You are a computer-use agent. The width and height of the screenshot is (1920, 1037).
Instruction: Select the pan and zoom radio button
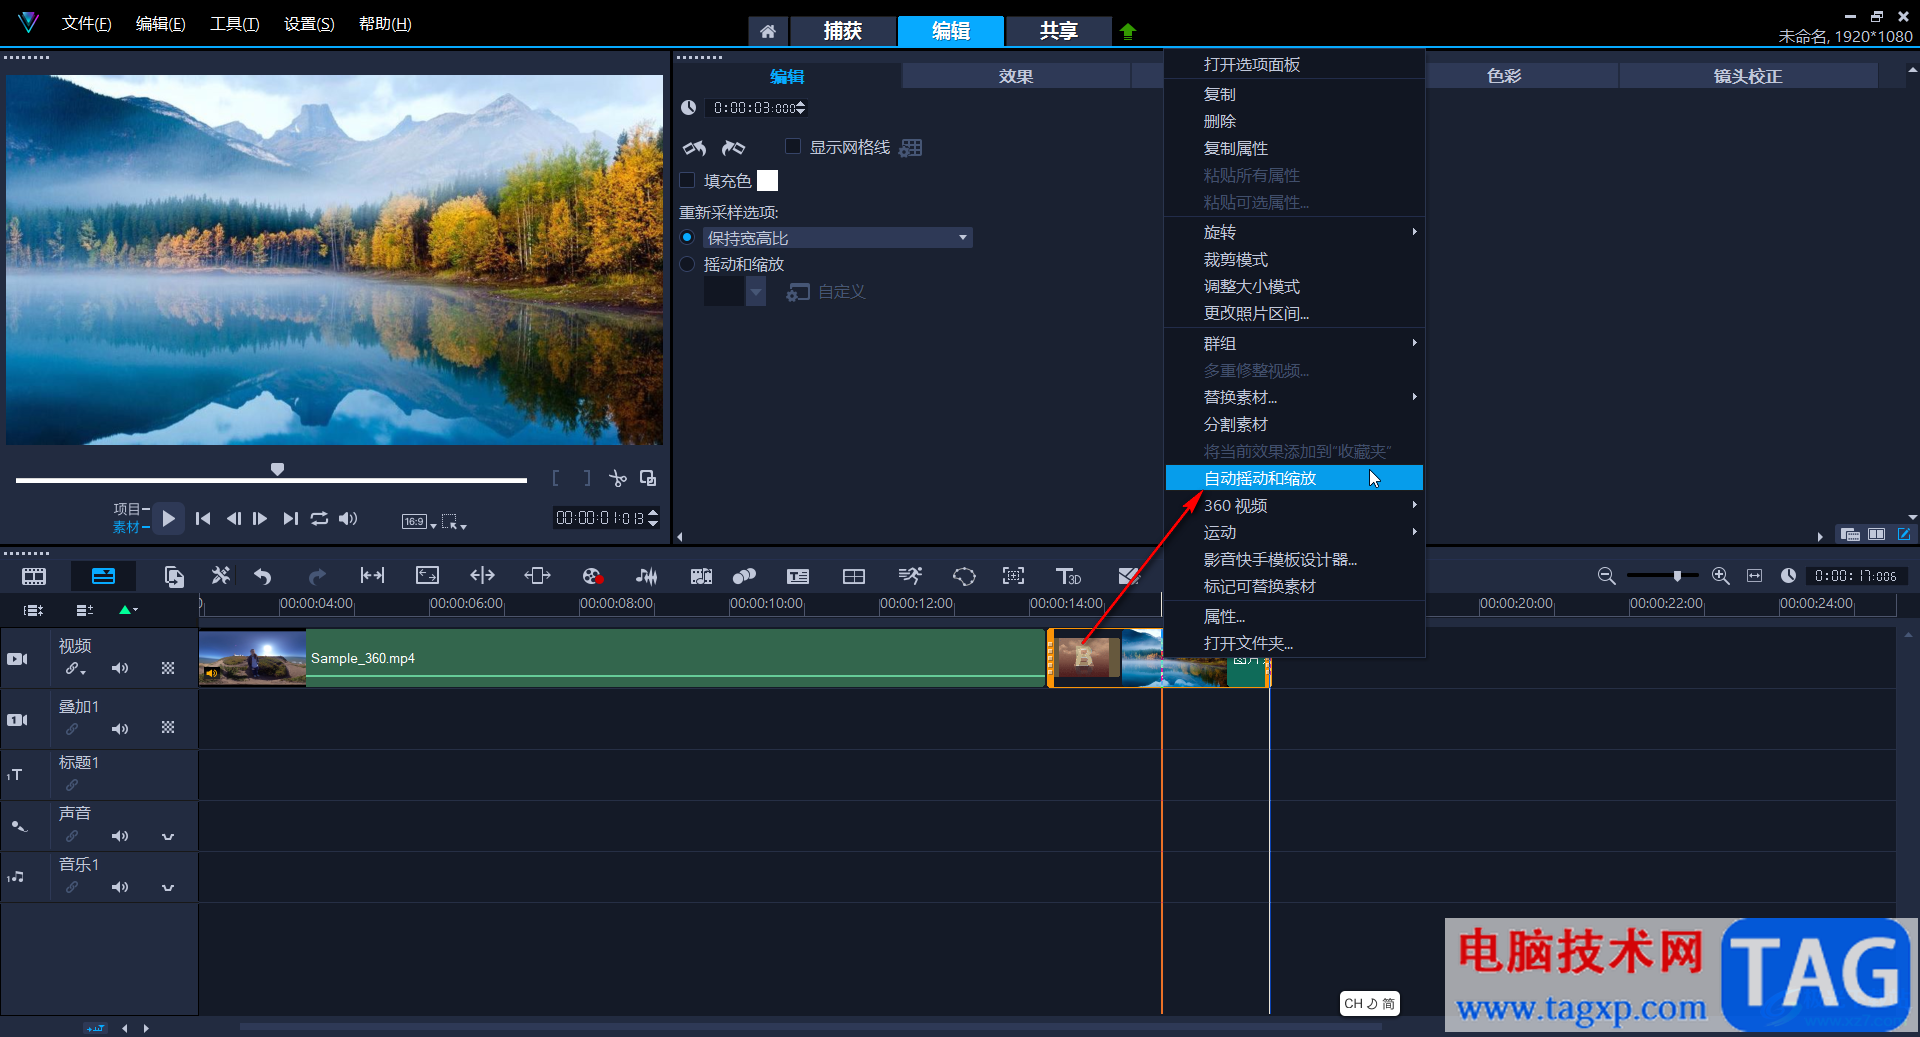(687, 264)
